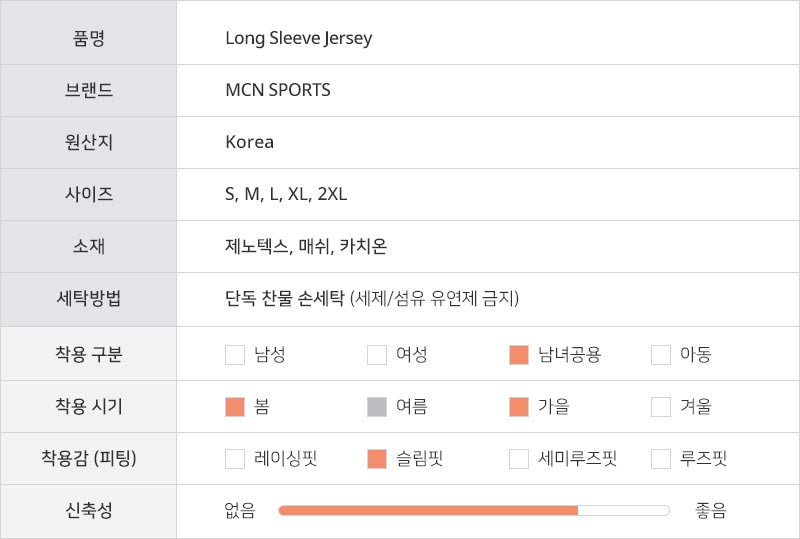
Task: Toggle the 가을 season checkbox
Action: point(519,407)
